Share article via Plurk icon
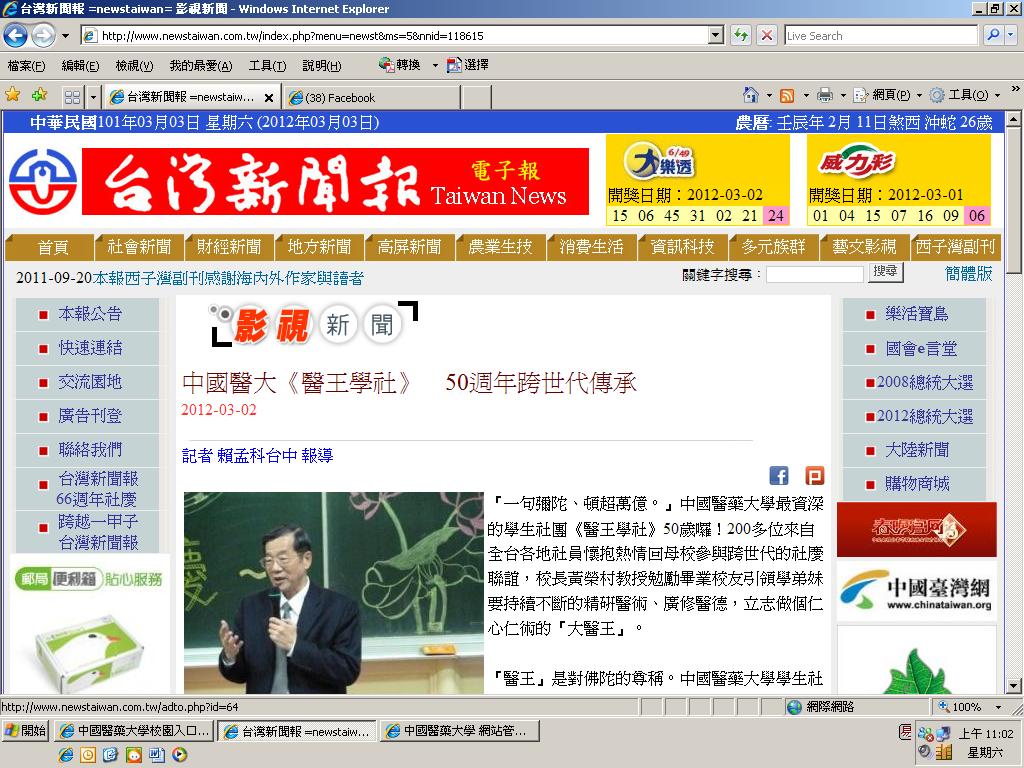 coord(814,475)
